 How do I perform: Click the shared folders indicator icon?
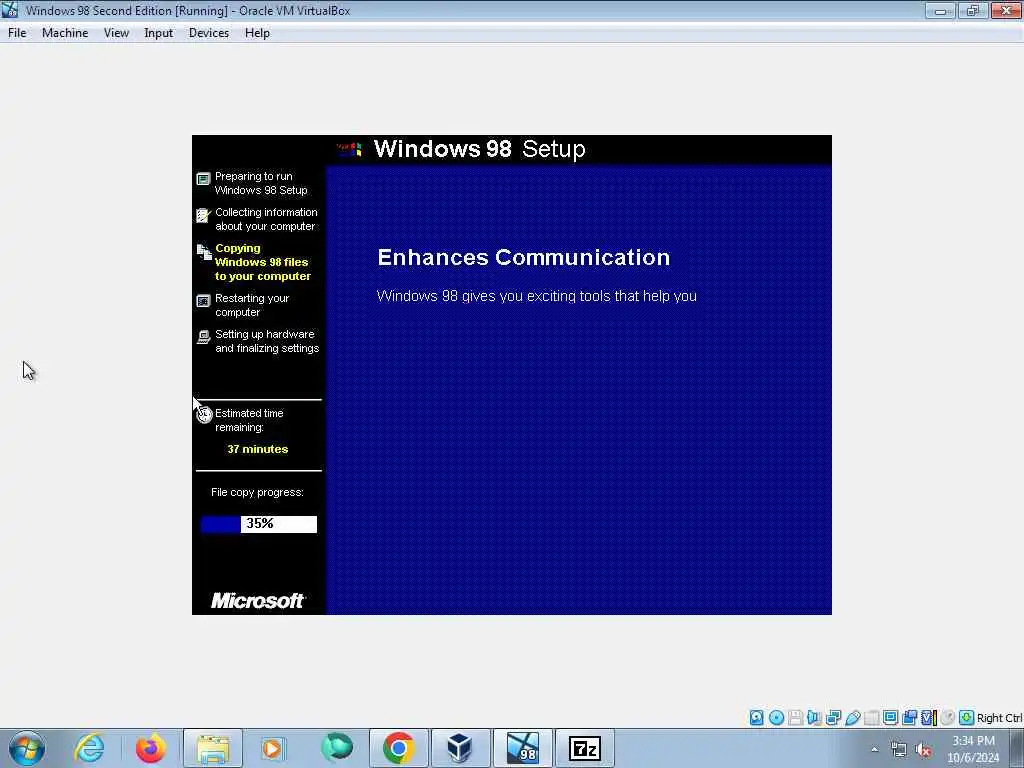tap(872, 718)
